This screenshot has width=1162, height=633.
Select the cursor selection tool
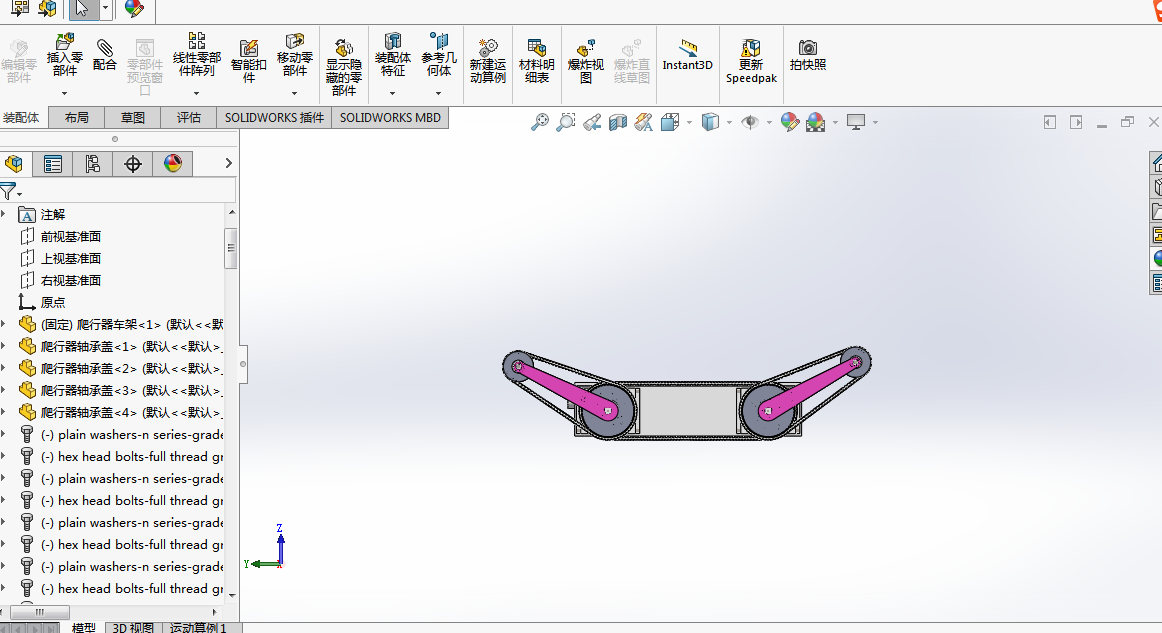click(82, 9)
